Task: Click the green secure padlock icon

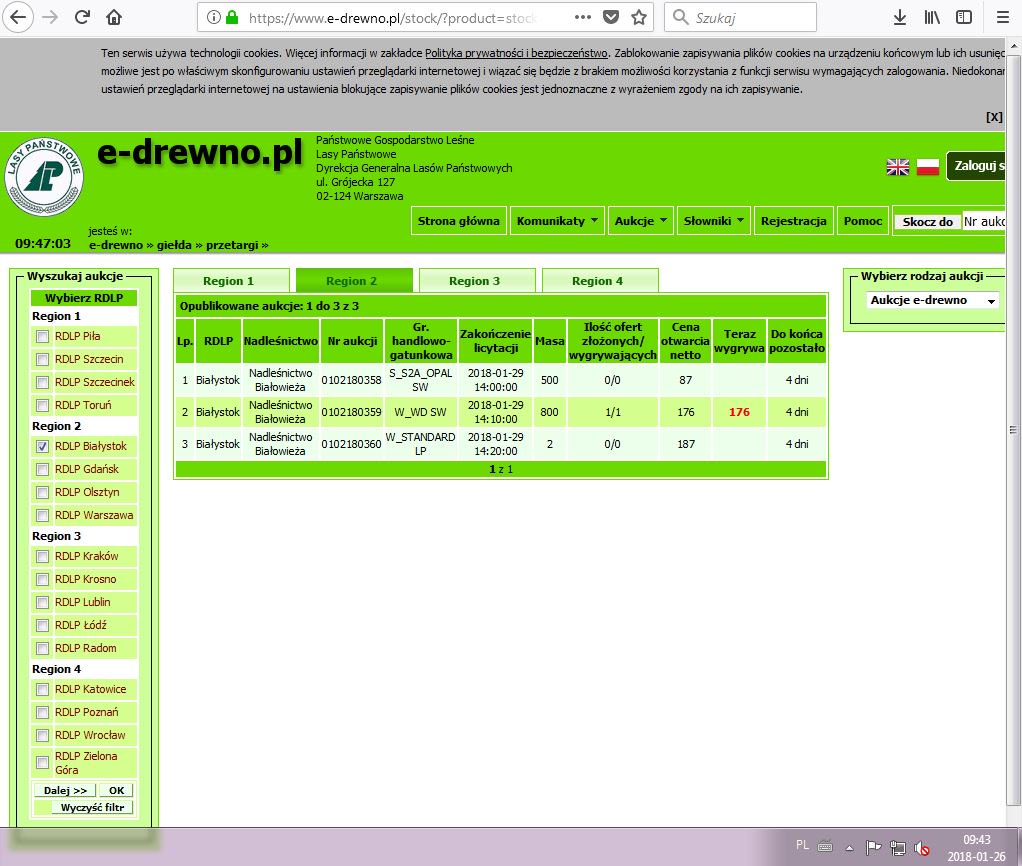Action: click(231, 18)
